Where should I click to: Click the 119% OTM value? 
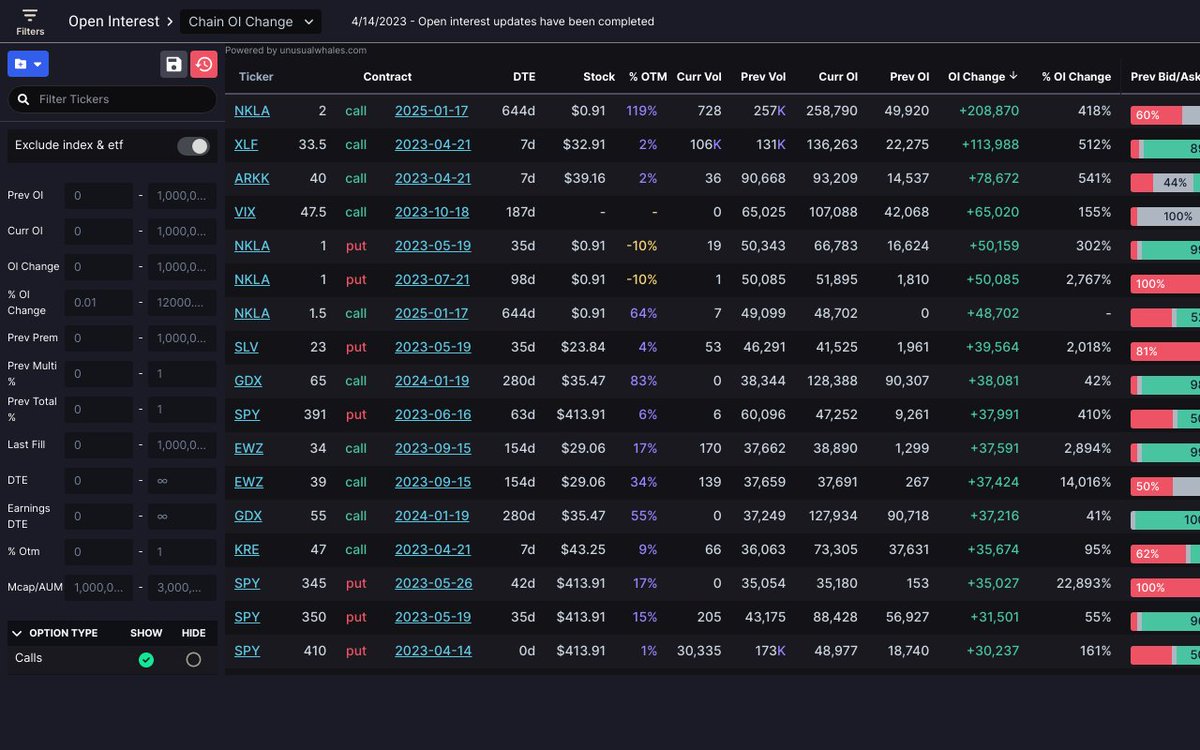point(642,111)
